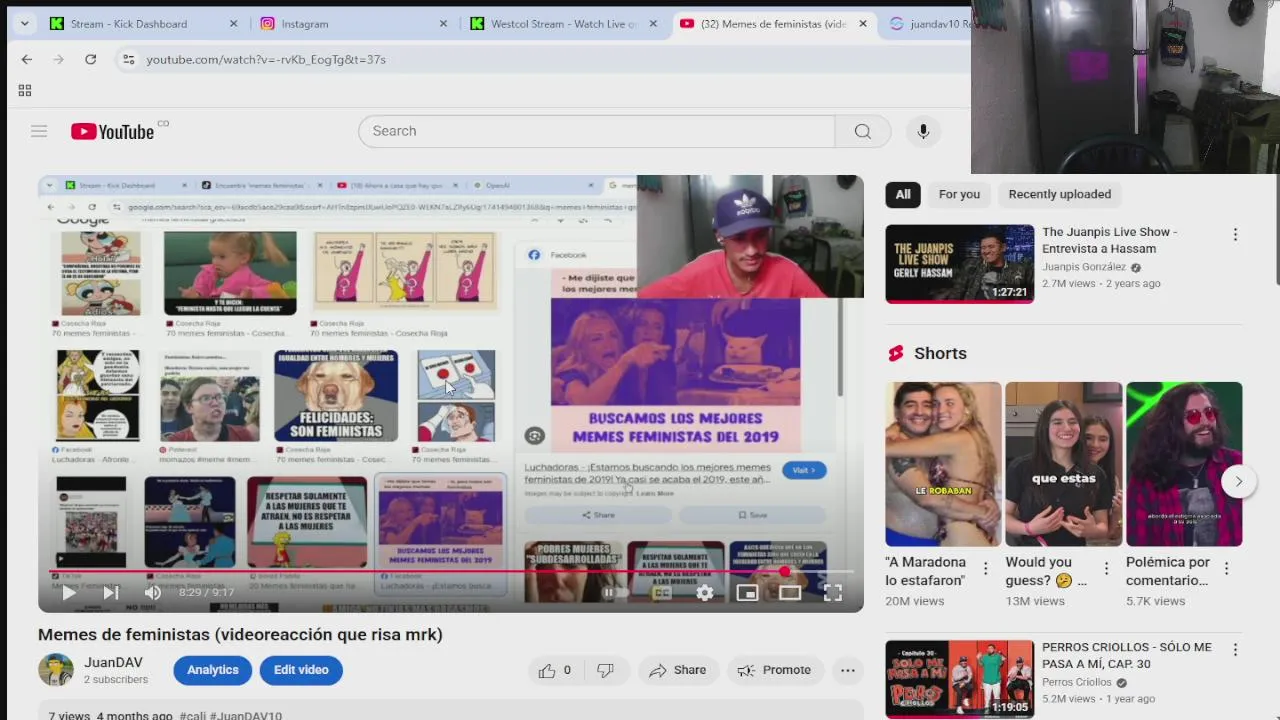Screen dimensions: 1280x720
Task: Skip to the next video
Action: pos(110,592)
